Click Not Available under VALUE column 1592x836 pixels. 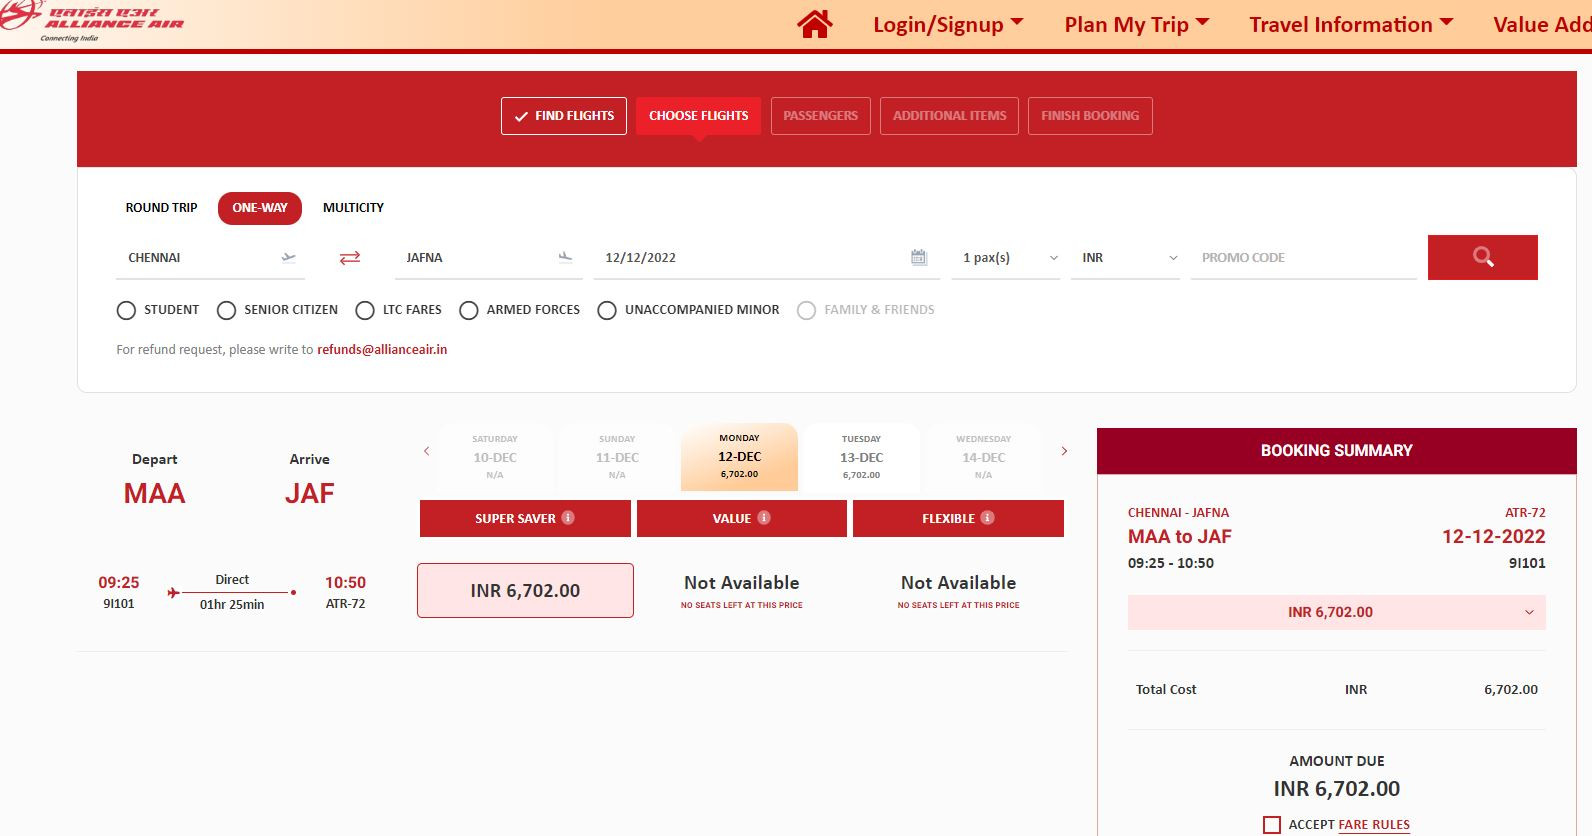(x=742, y=583)
